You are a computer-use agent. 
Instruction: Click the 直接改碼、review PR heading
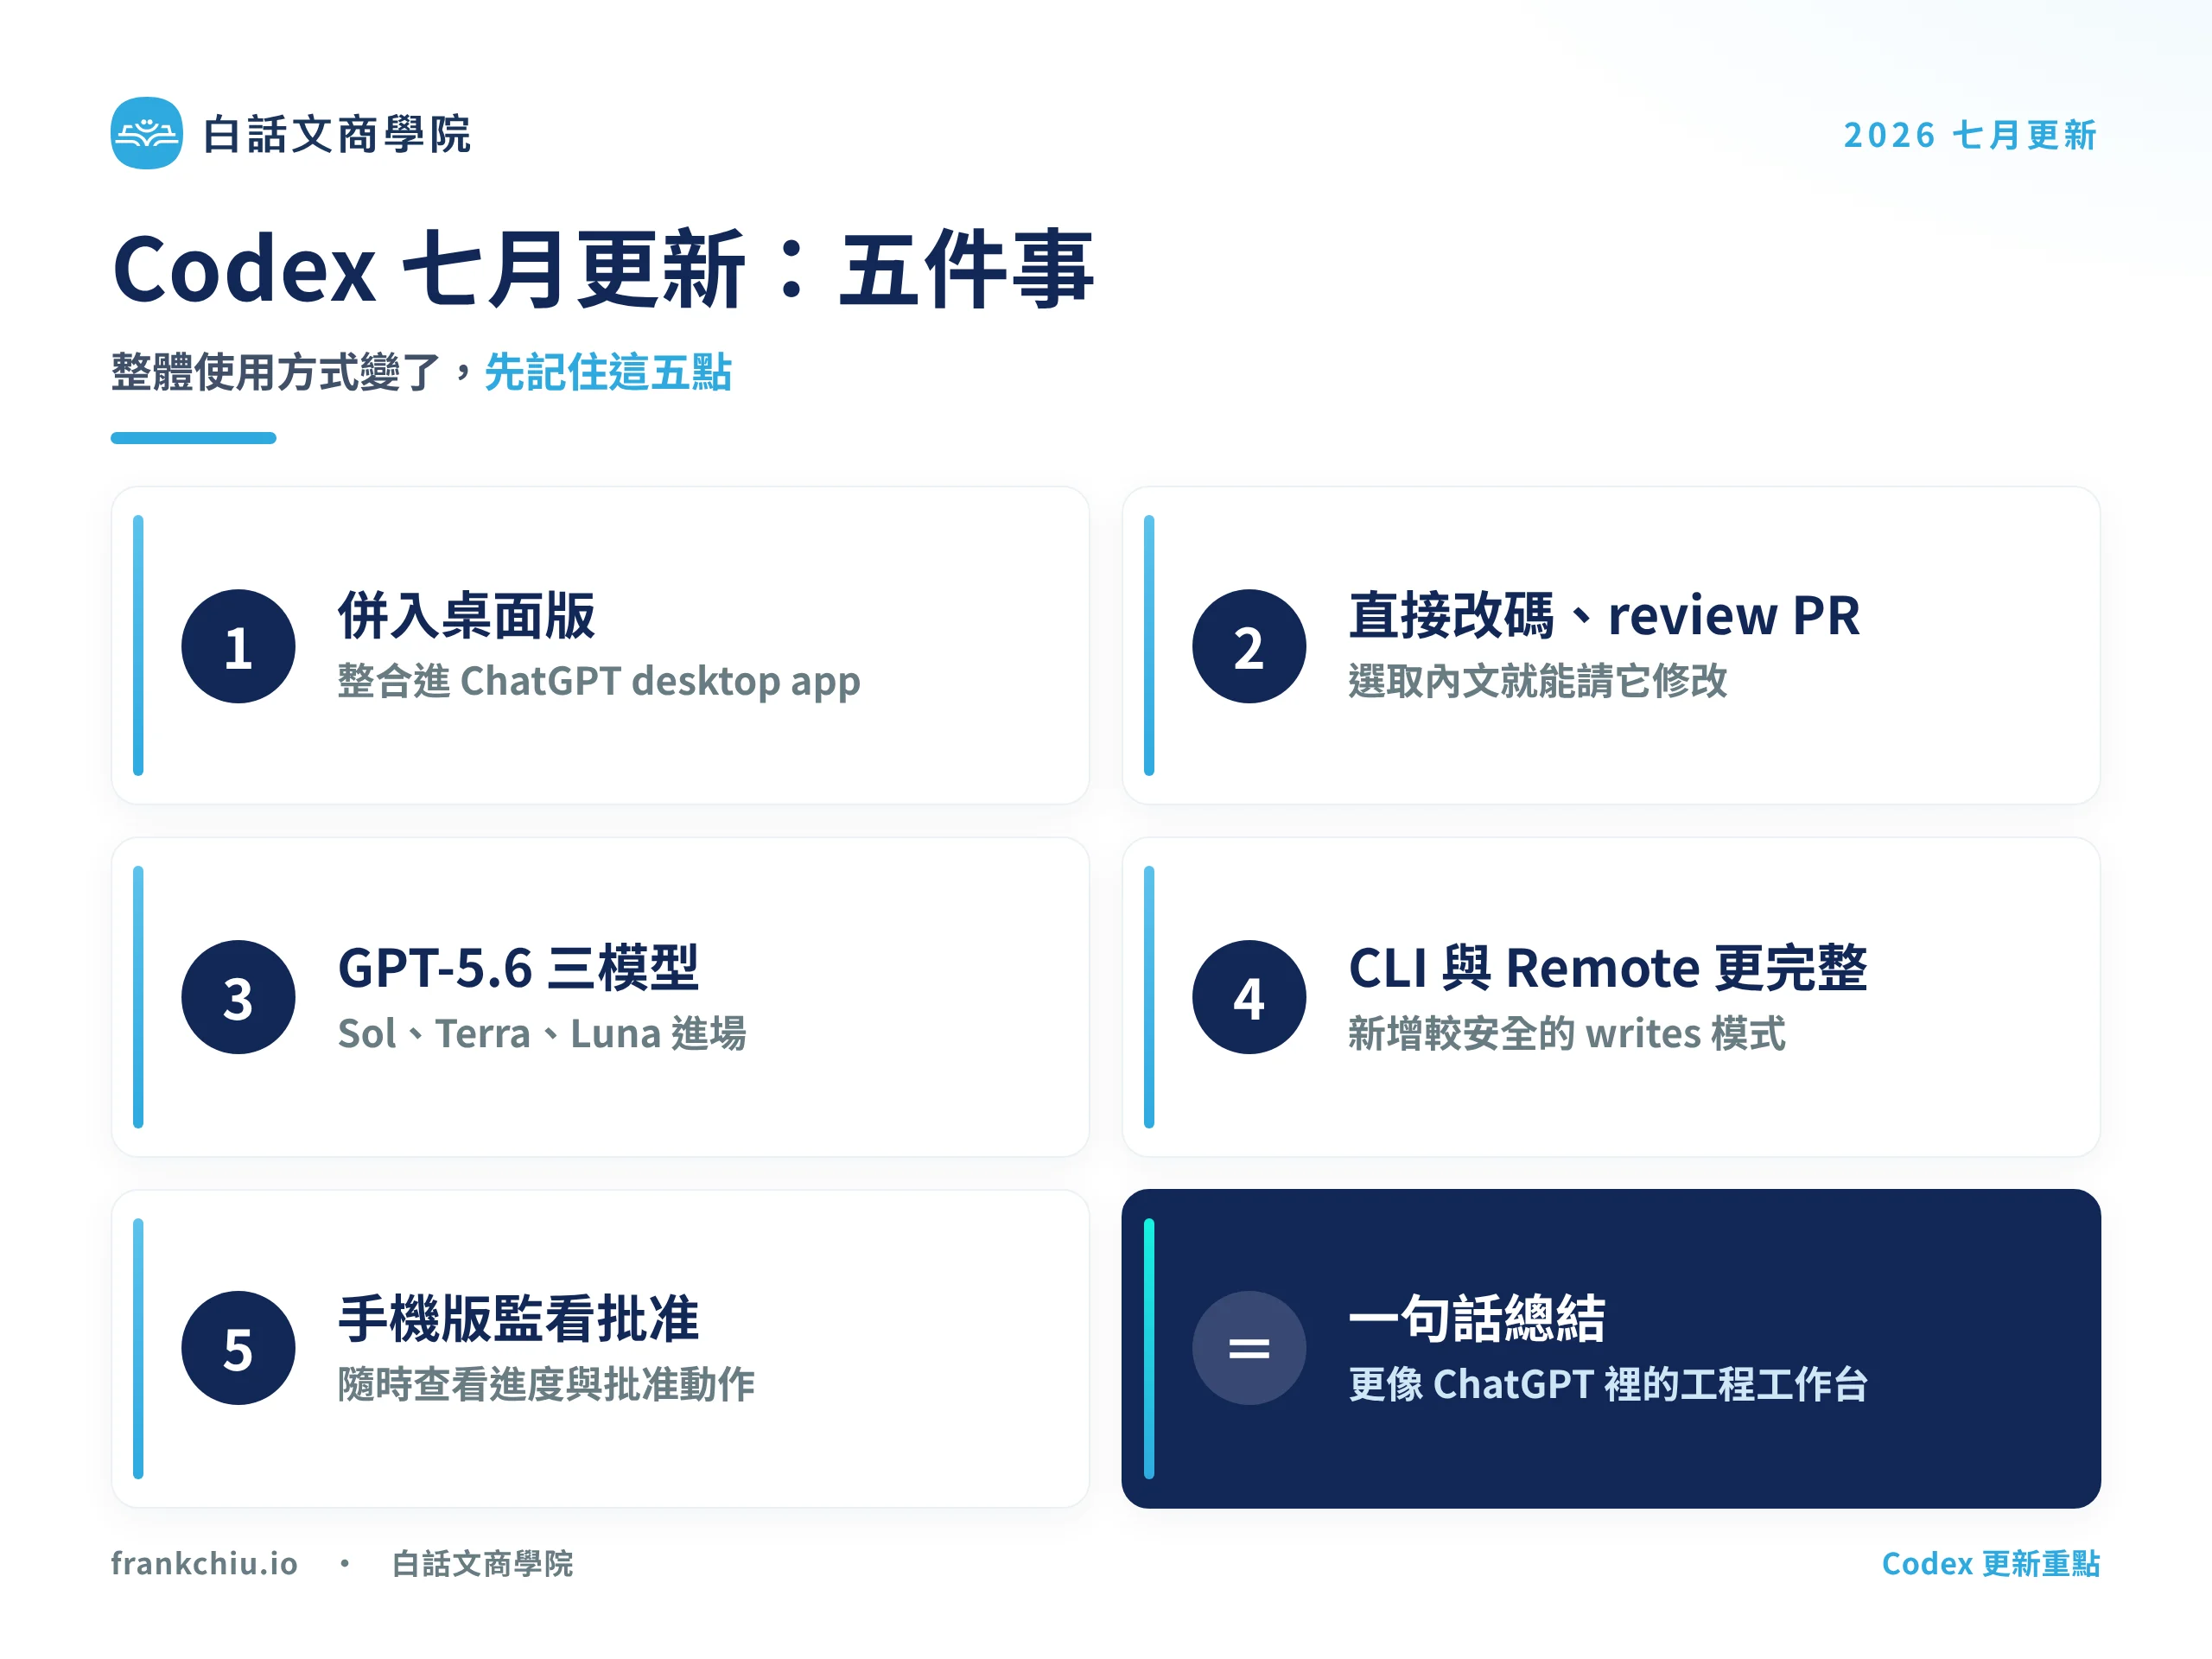tap(1604, 615)
